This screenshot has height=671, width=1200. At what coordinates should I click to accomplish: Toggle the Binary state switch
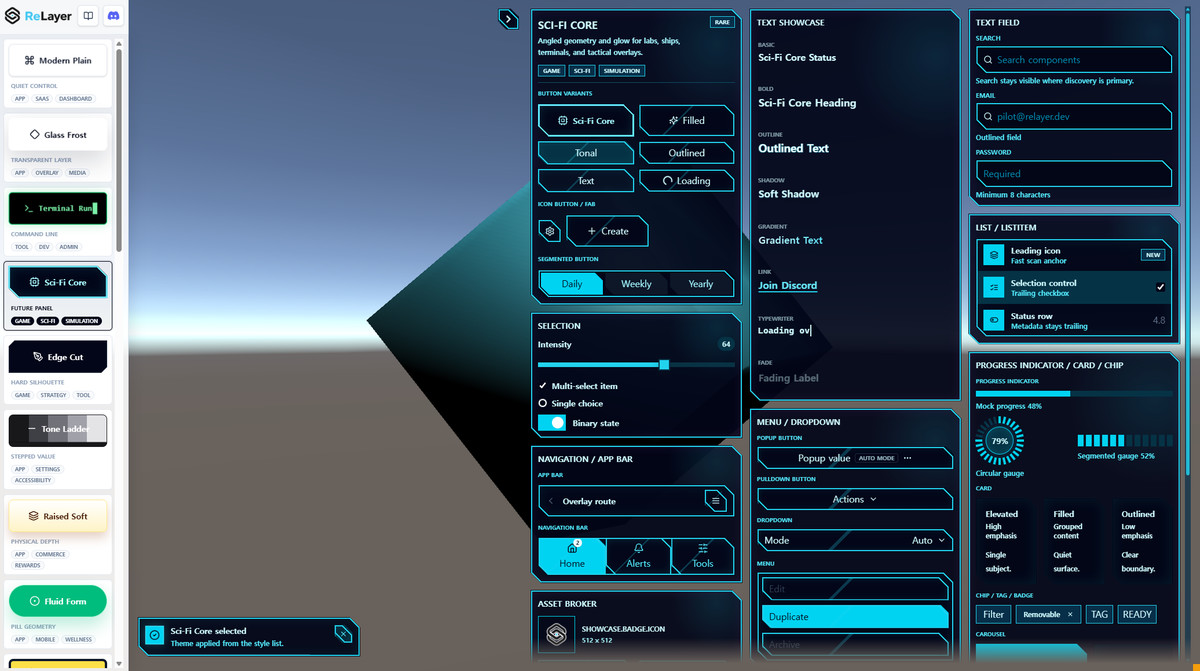click(552, 423)
